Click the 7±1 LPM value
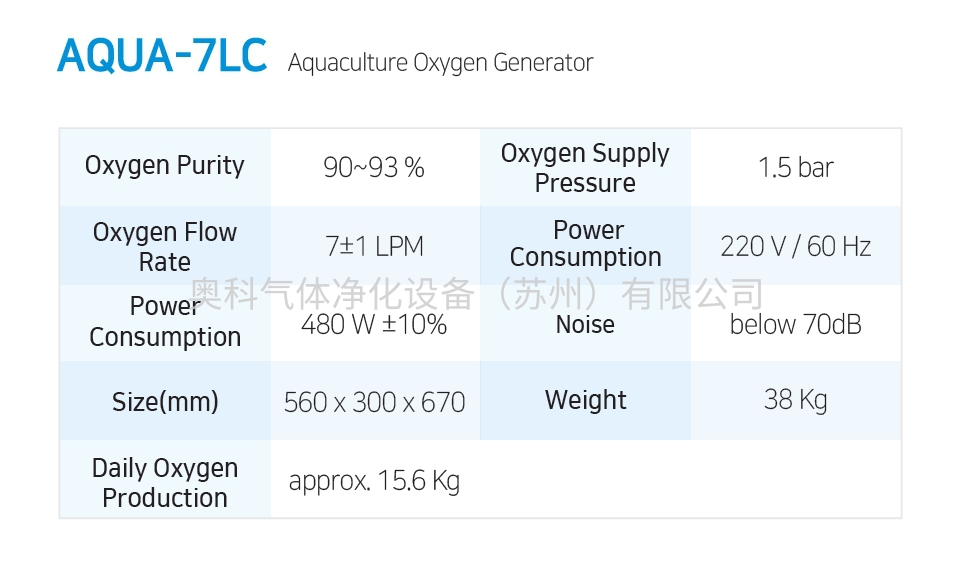956x586 pixels. pyautogui.click(x=374, y=246)
